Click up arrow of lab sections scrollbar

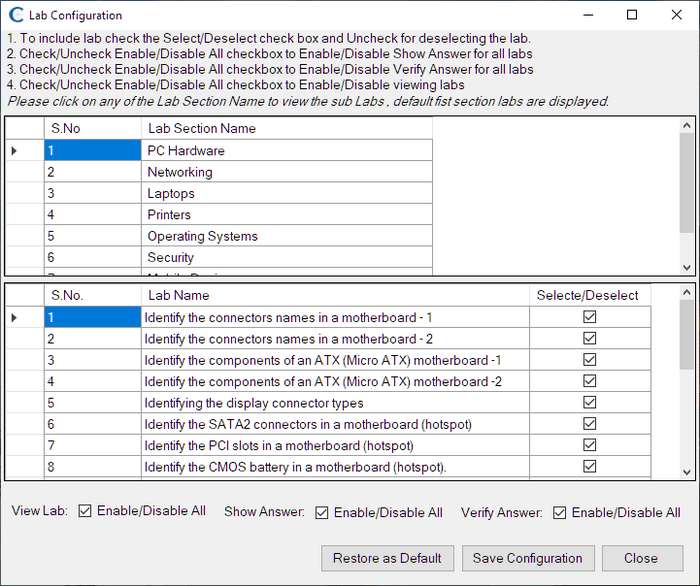click(x=687, y=125)
